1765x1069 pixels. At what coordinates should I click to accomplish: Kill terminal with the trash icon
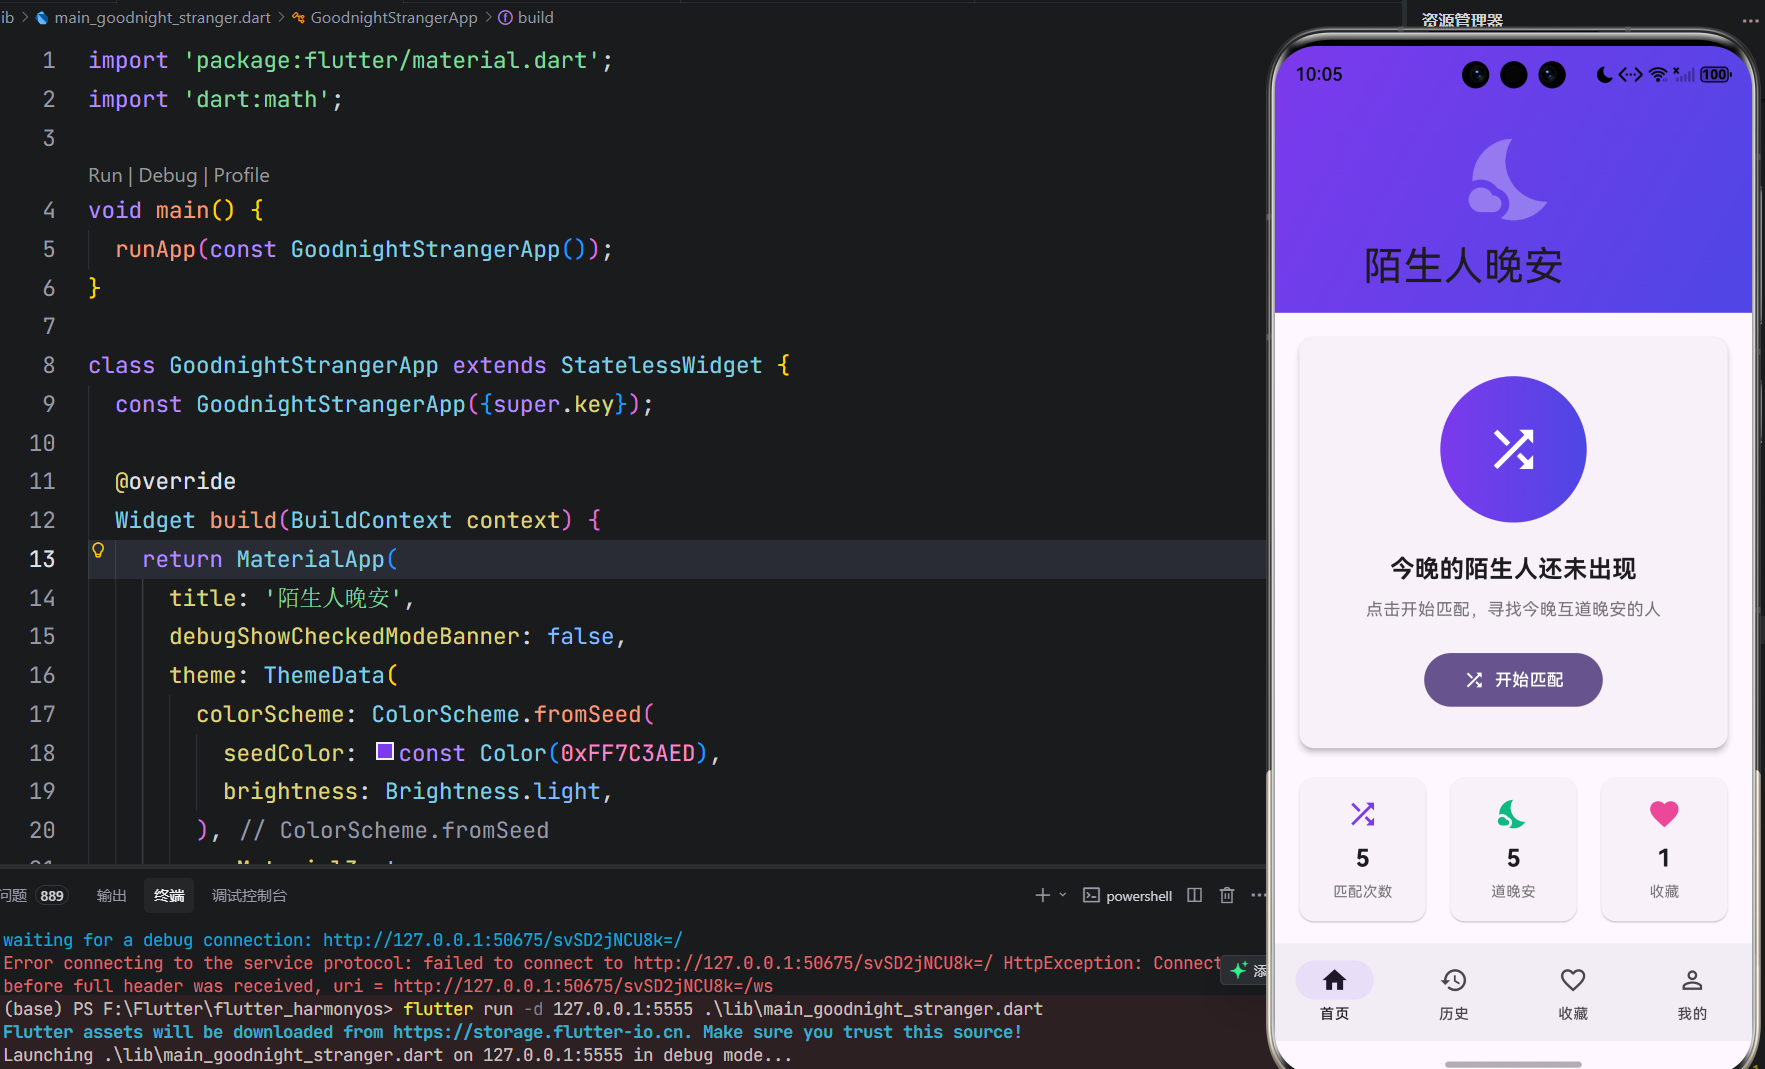pos(1227,895)
